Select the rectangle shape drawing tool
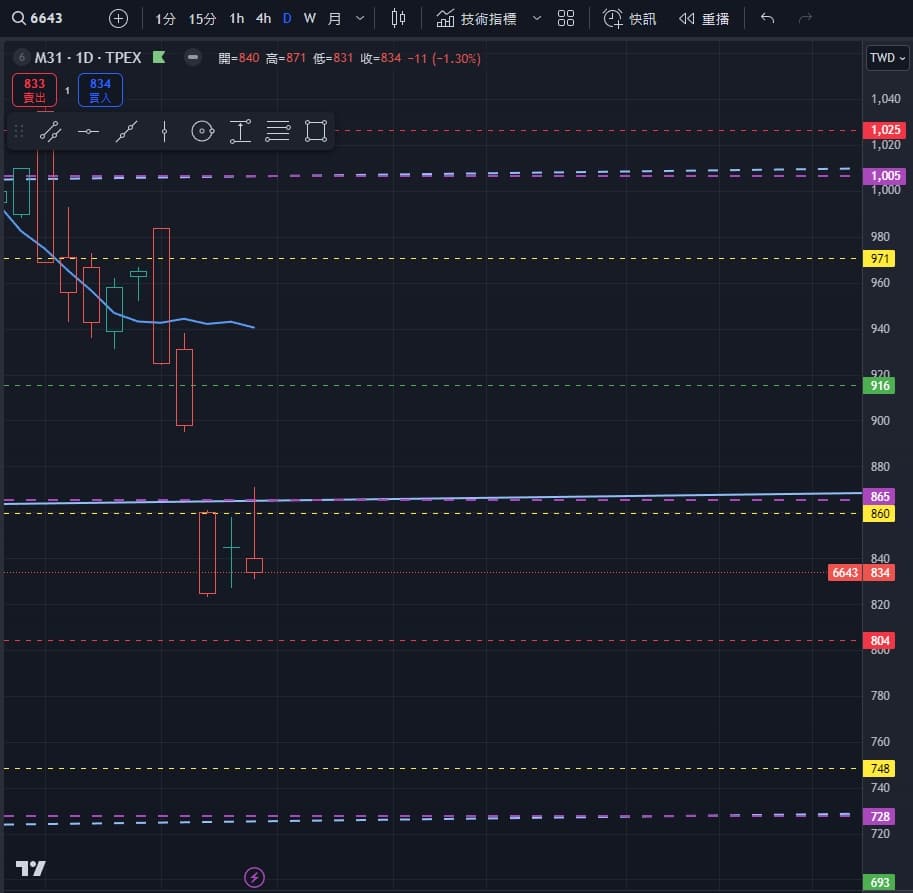 316,131
